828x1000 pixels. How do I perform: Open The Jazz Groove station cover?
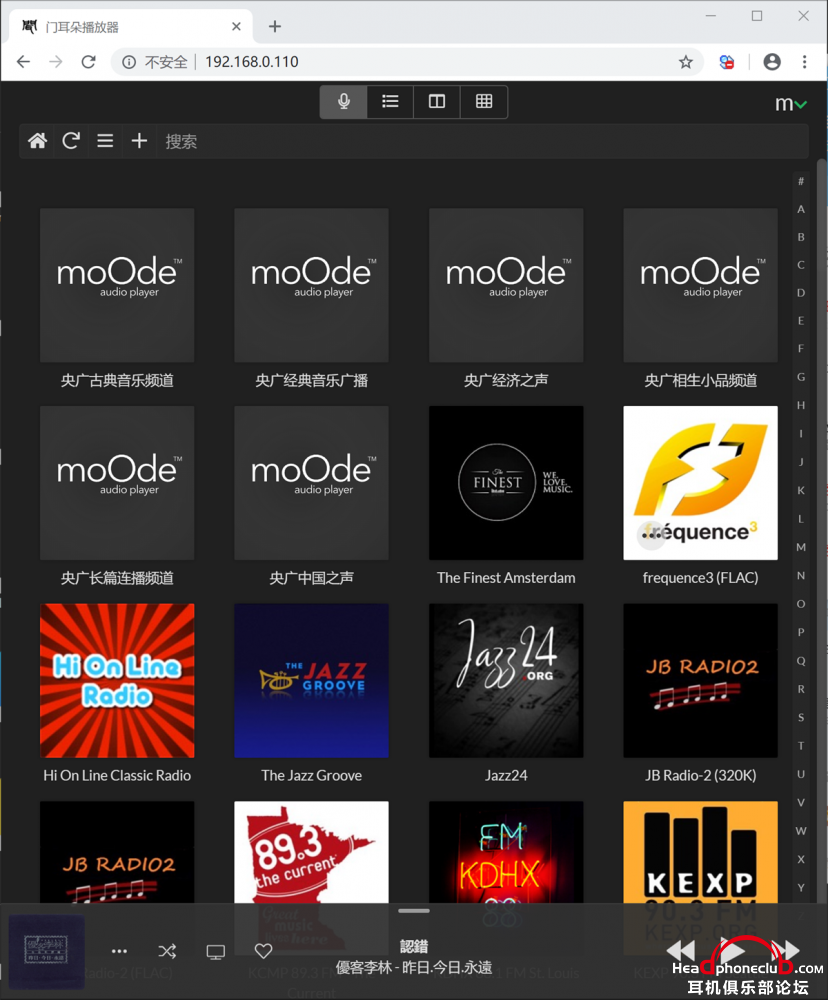pyautogui.click(x=311, y=680)
